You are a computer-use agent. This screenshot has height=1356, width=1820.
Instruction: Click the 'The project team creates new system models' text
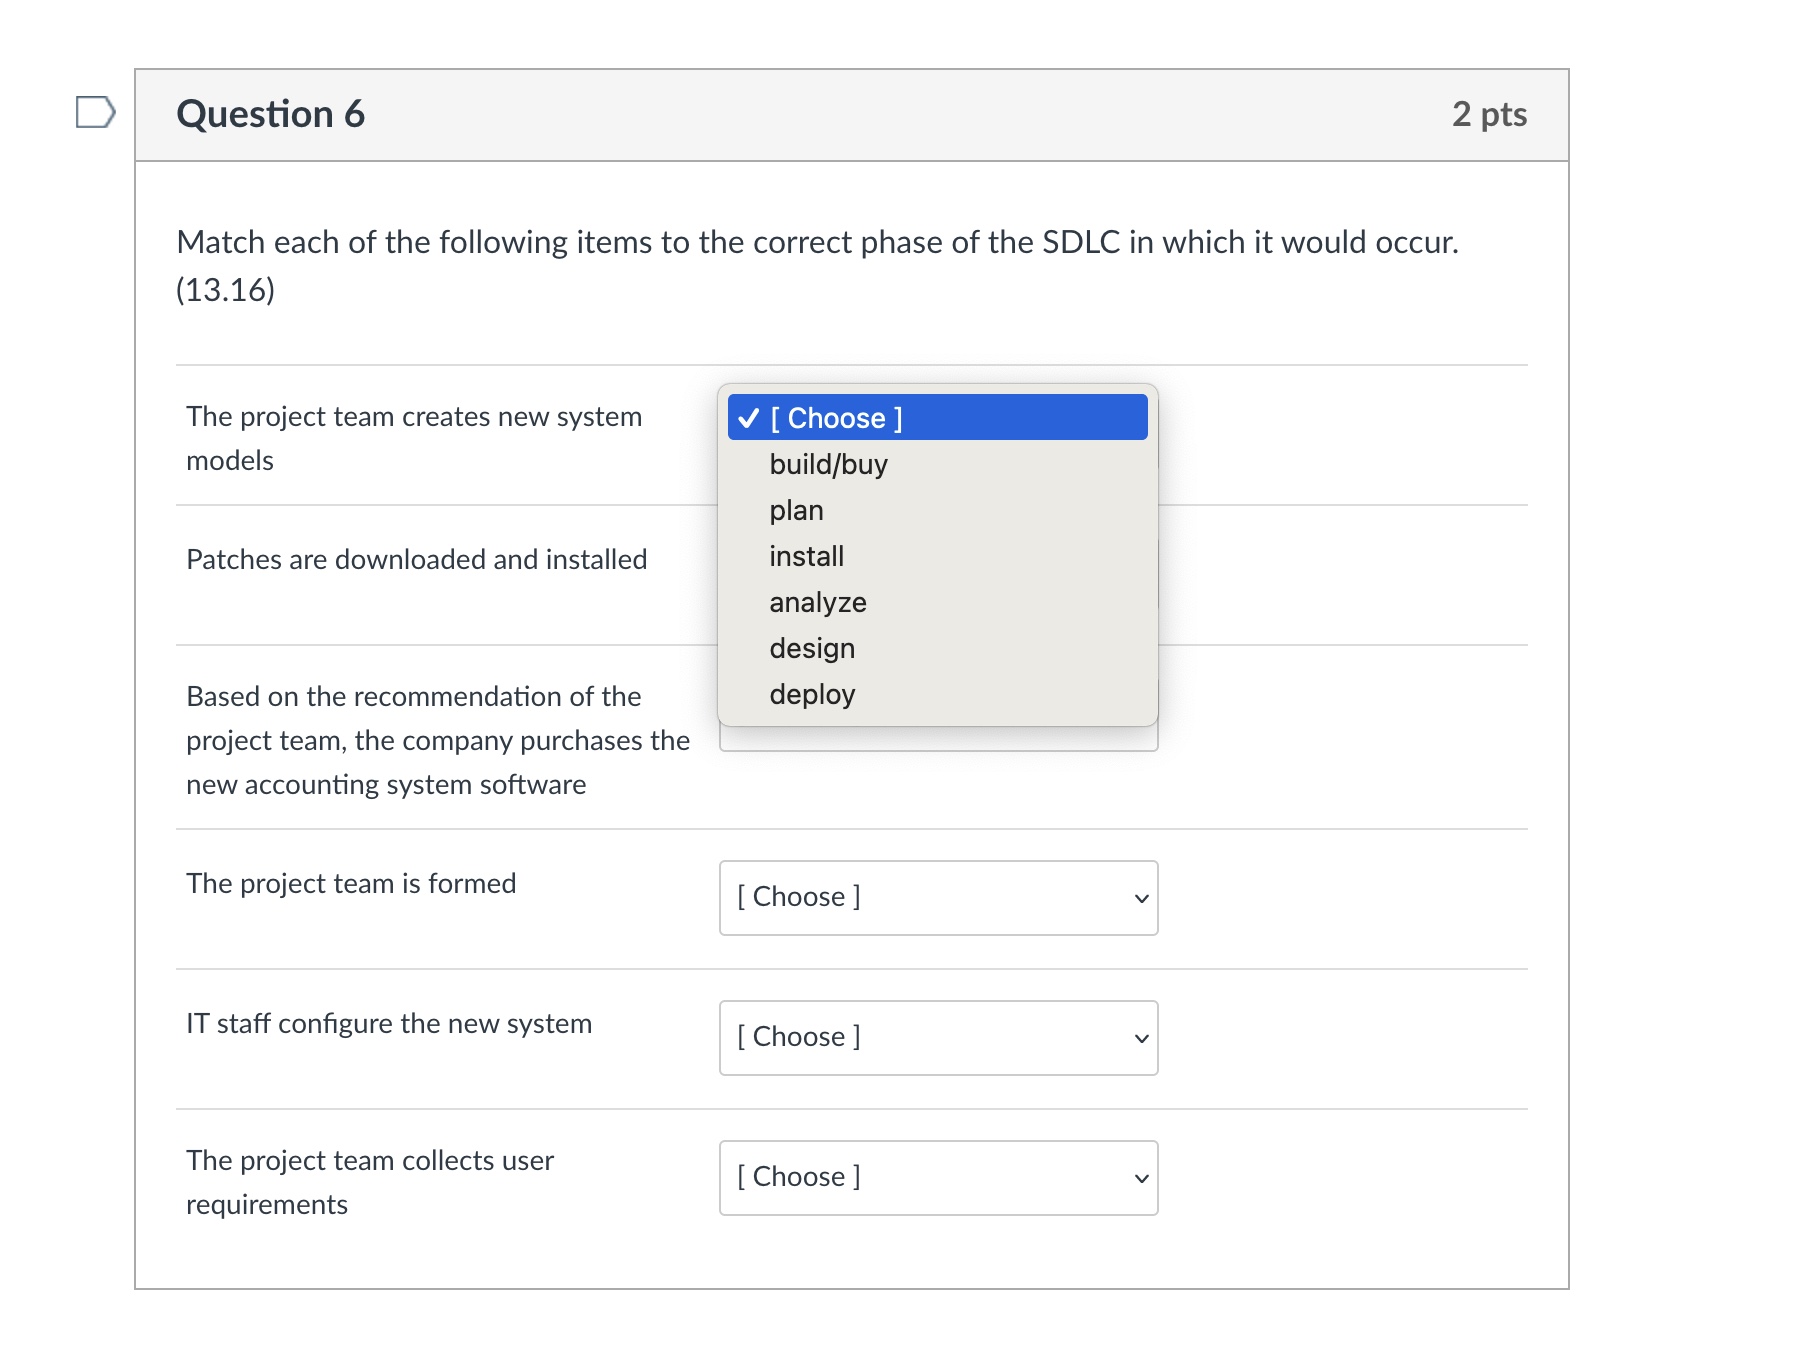pos(413,438)
